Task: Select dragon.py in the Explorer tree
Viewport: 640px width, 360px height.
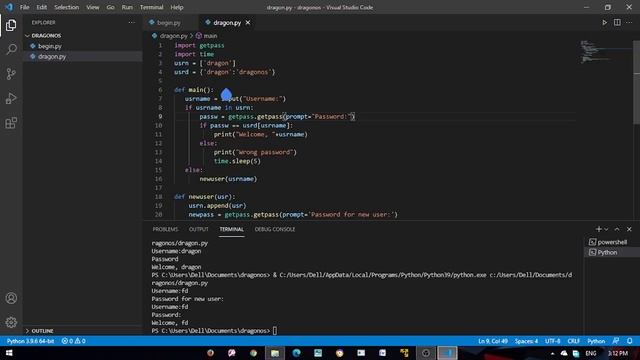Action: click(82, 56)
